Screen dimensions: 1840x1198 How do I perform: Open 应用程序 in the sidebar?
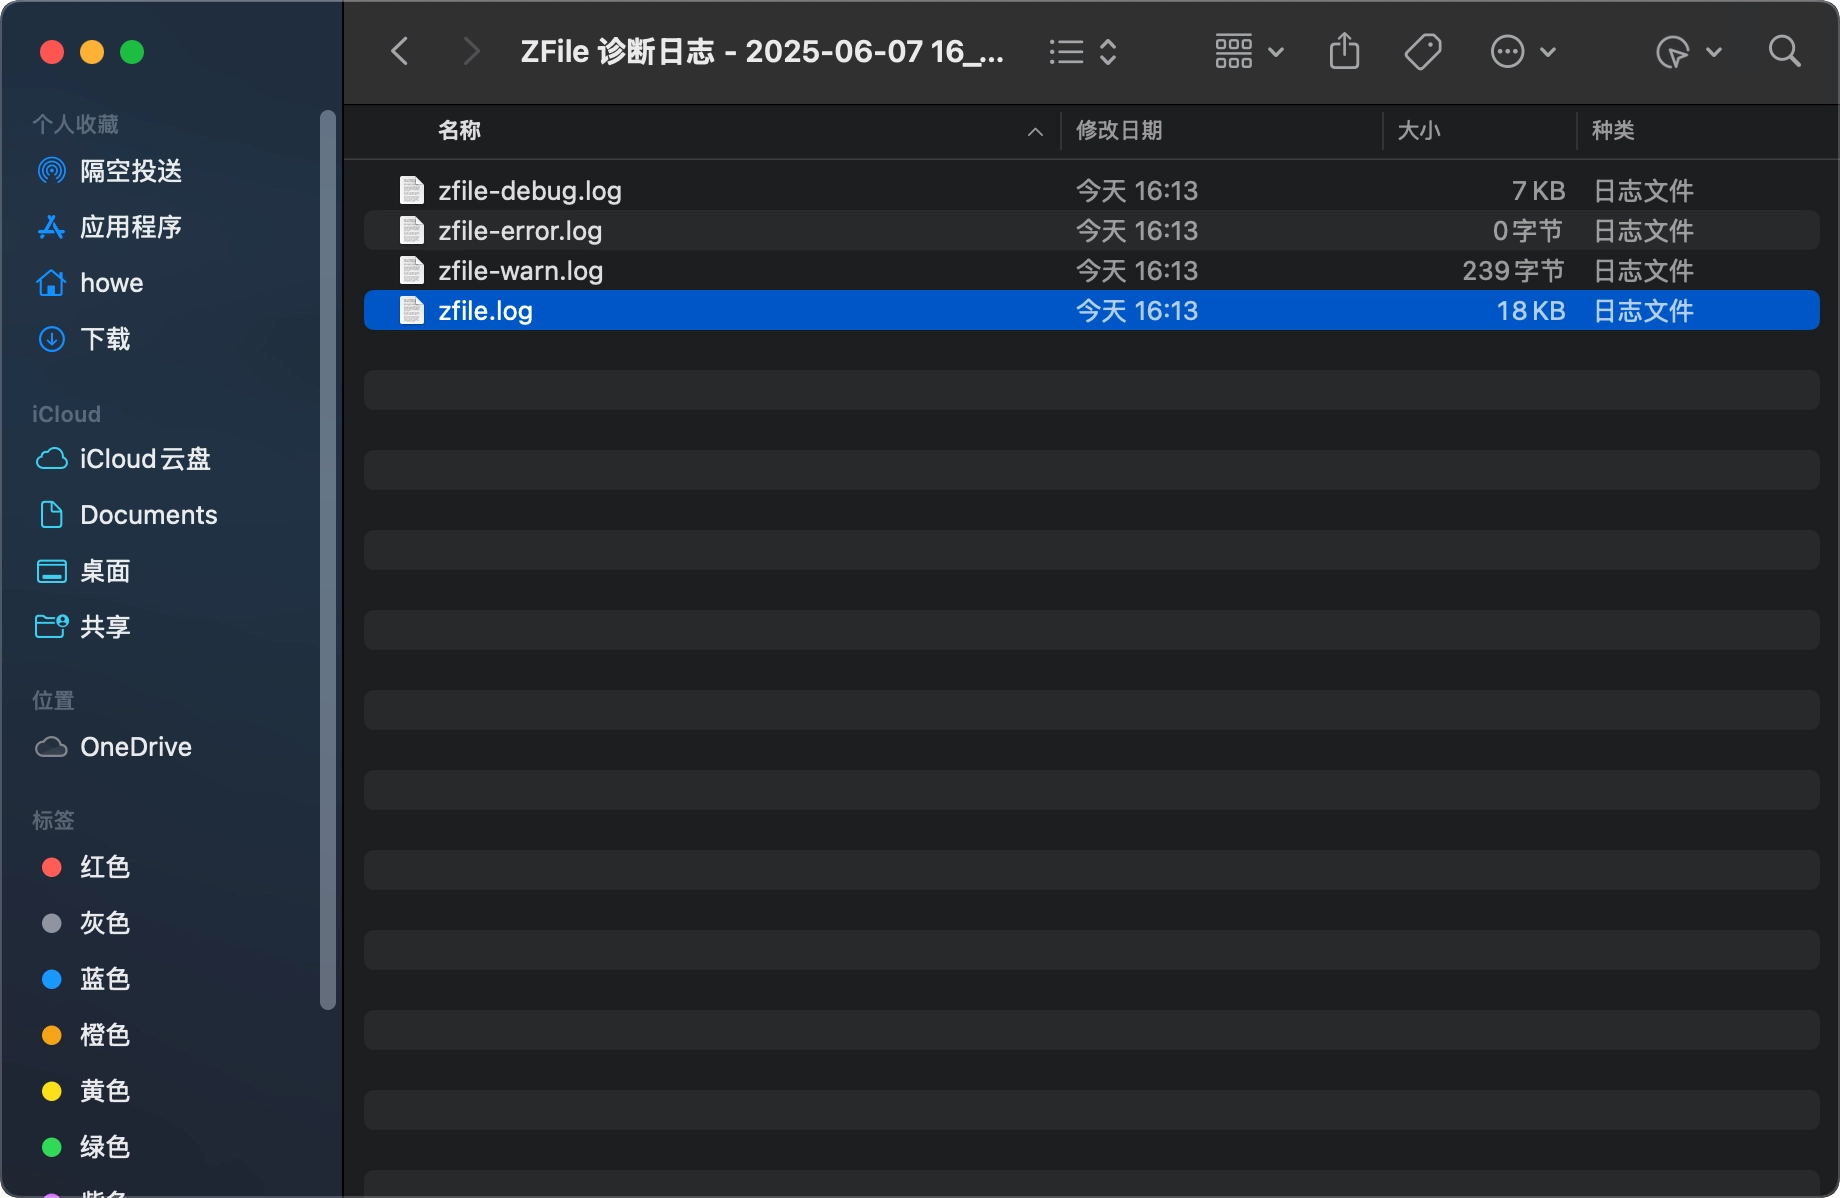(110, 227)
